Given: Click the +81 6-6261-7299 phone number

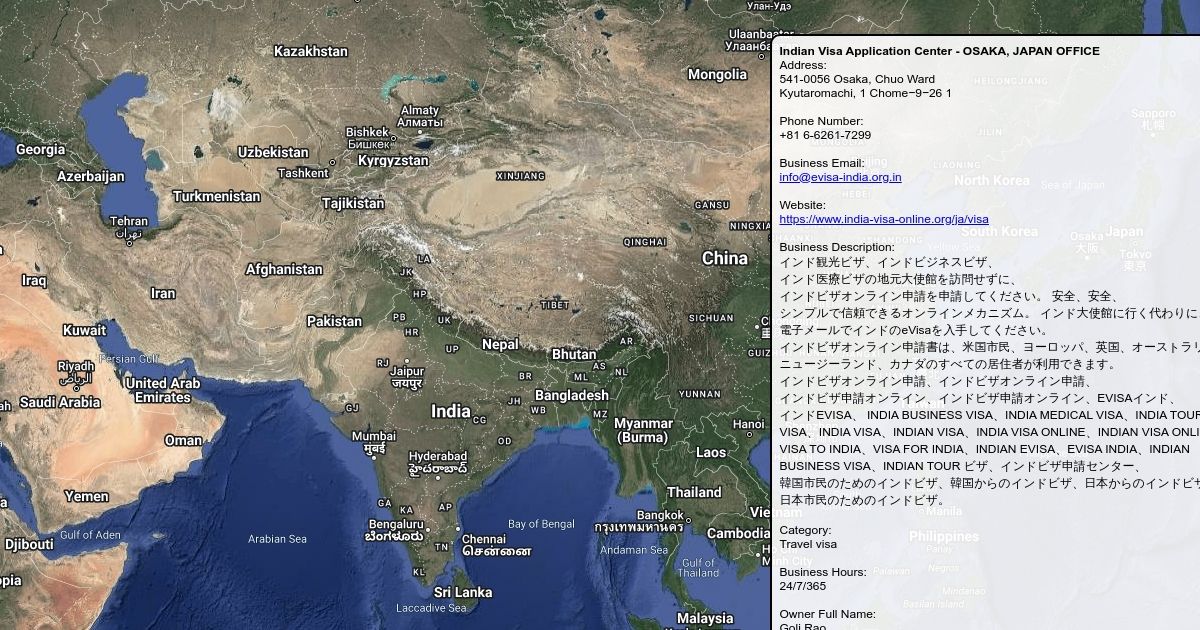Looking at the screenshot, I should click(825, 135).
